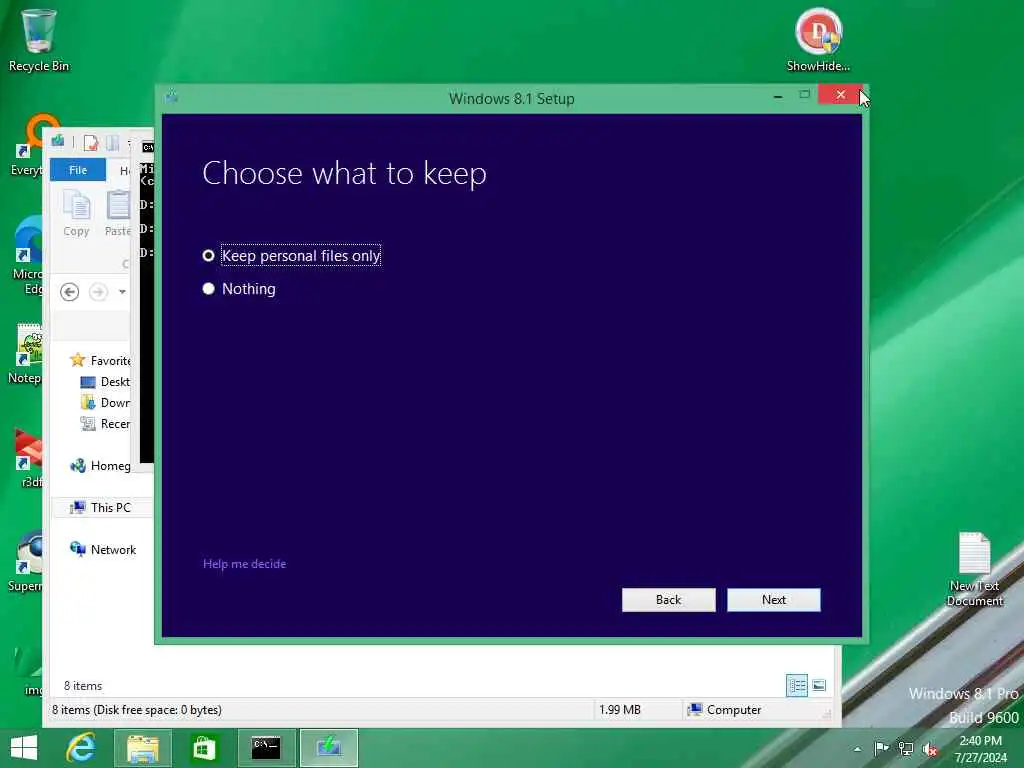
Task: Select This PC in navigation pane
Action: [101, 507]
